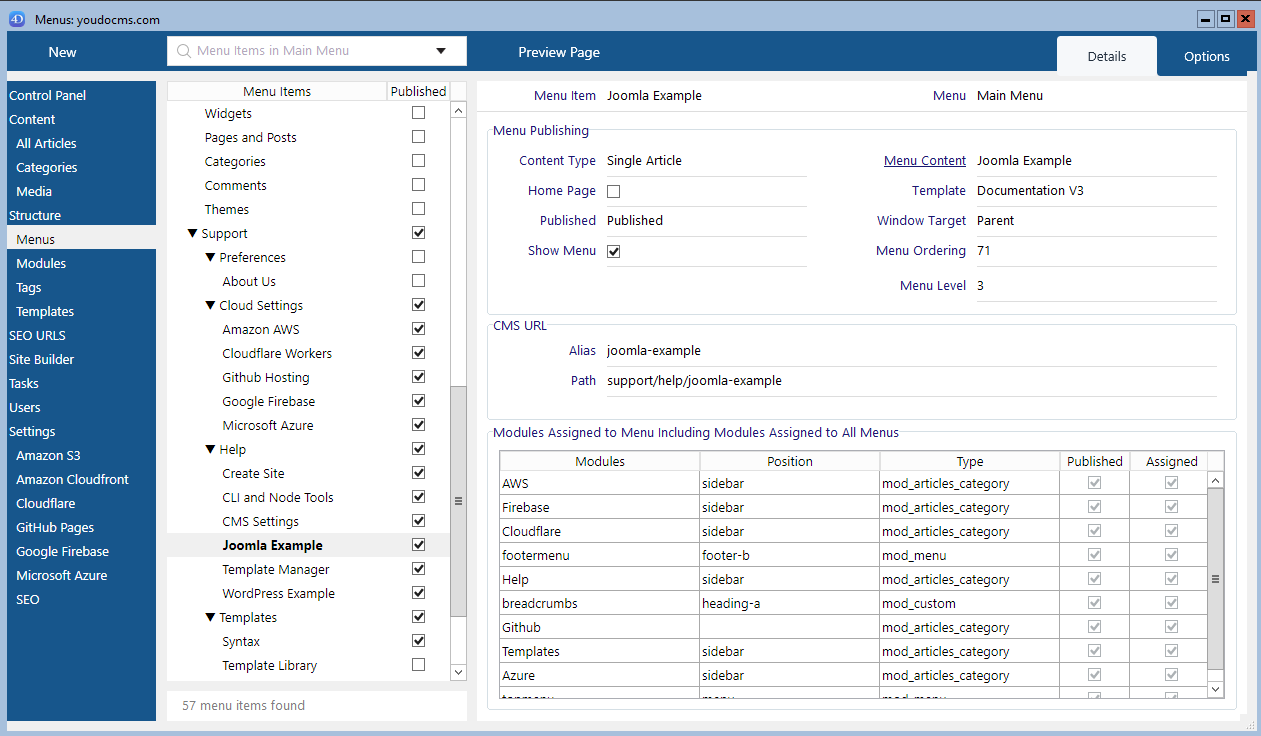Screen dimensions: 1261x736
Task: Click scroll-down arrow in modules table
Action: pos(1215,689)
